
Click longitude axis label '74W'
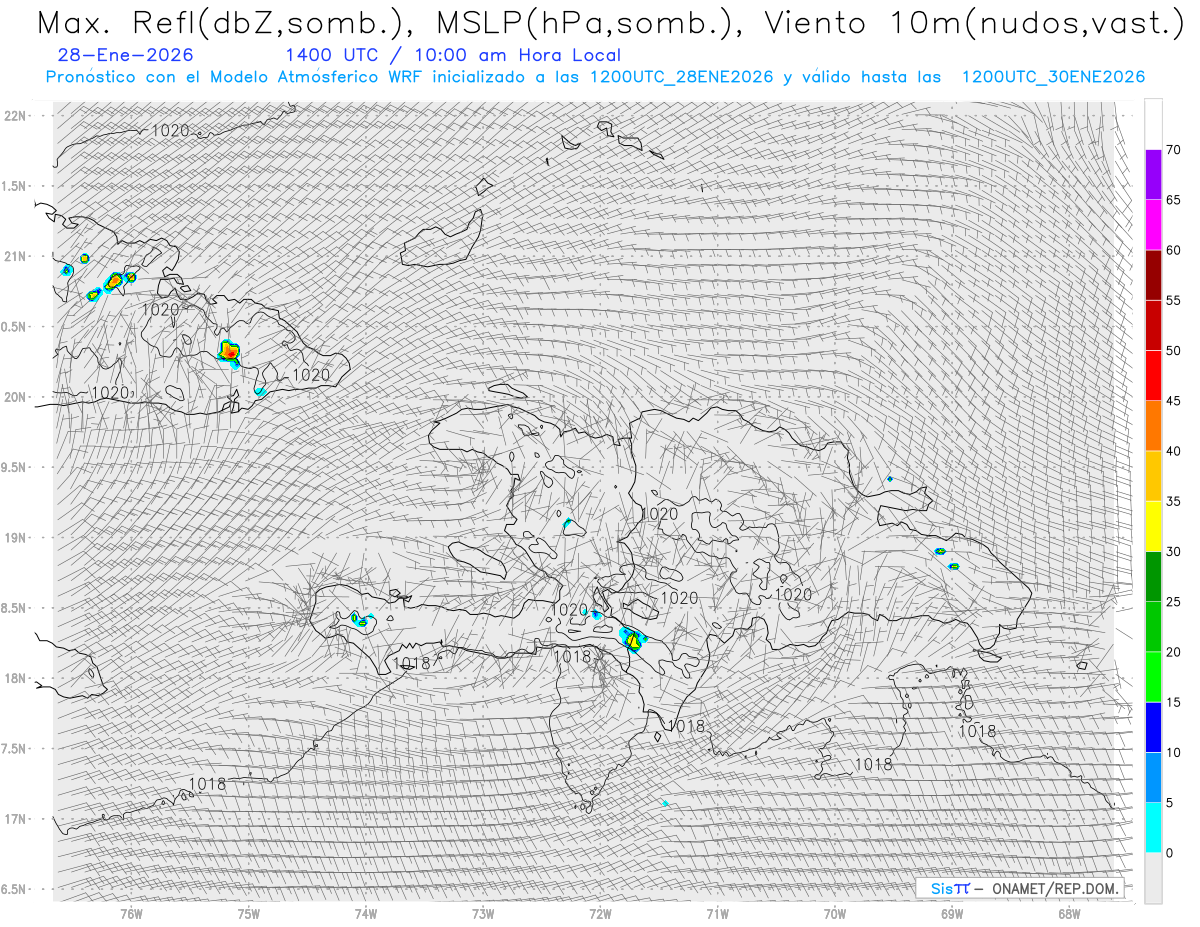coord(366,913)
